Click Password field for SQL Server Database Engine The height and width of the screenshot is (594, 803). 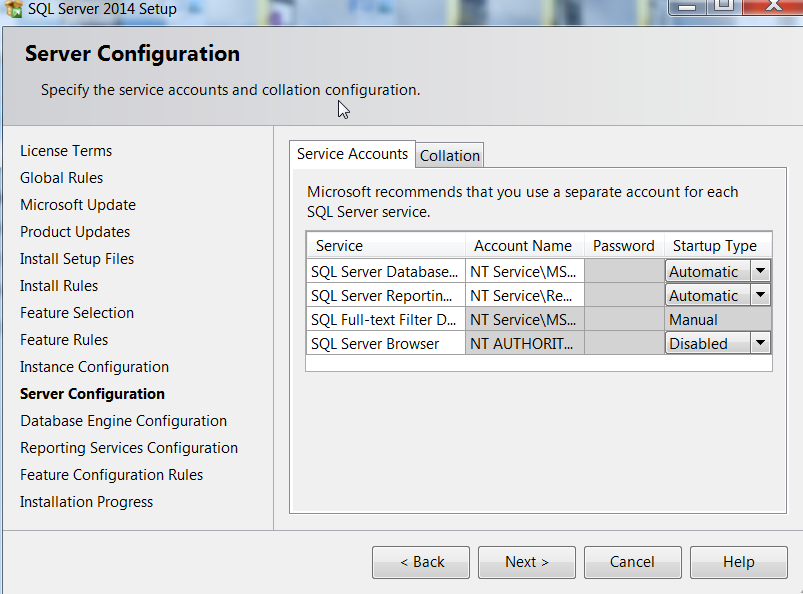pyautogui.click(x=624, y=271)
